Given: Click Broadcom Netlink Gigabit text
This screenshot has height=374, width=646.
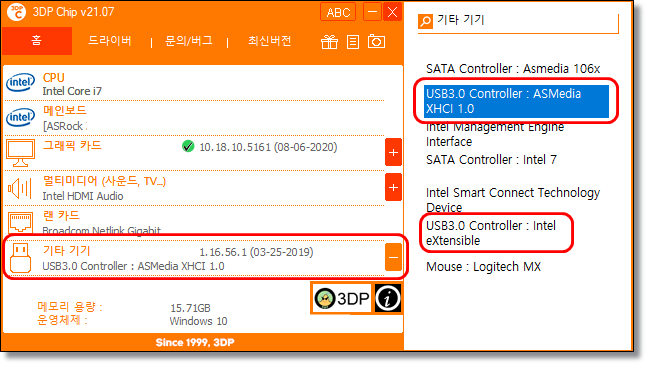Looking at the screenshot, I should click(101, 231).
